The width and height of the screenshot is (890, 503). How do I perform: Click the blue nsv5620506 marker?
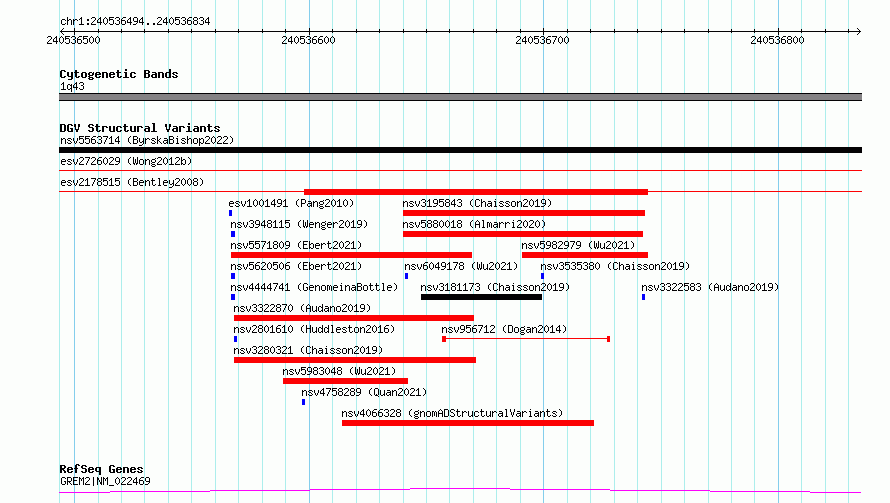click(233, 276)
